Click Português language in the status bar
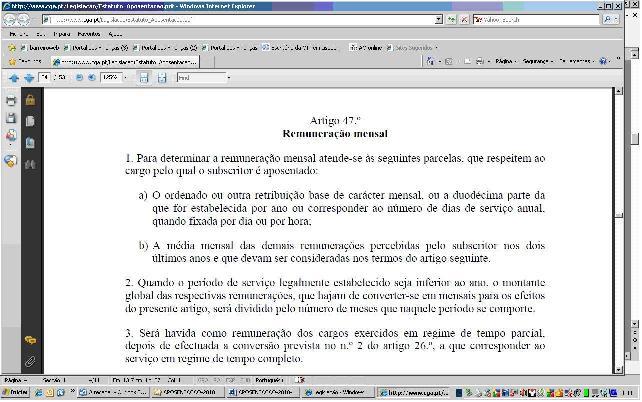The image size is (642, 402). point(269,380)
